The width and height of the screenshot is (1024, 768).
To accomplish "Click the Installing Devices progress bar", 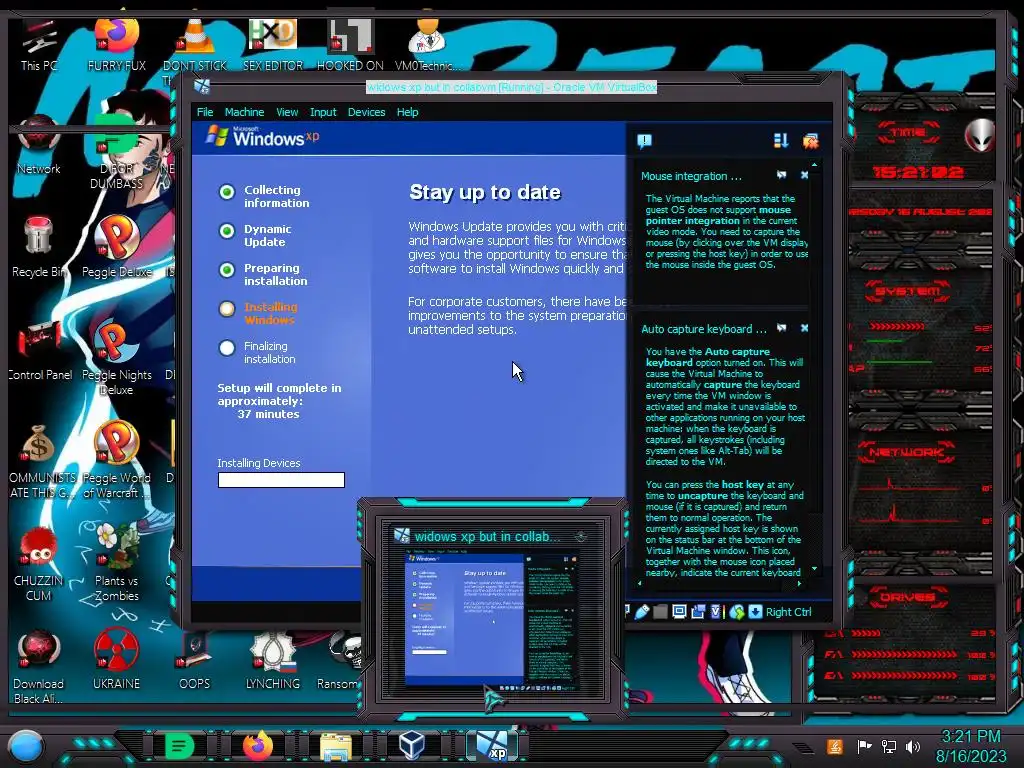I will (281, 480).
